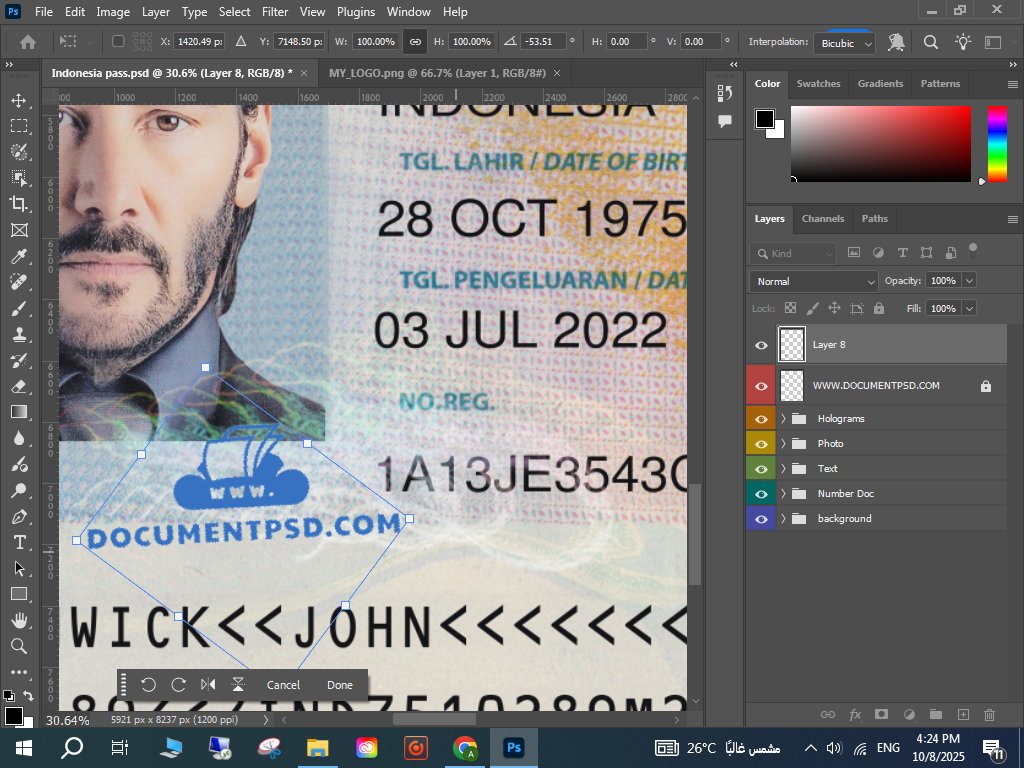Click the rainbow hue slider strip

997,143
